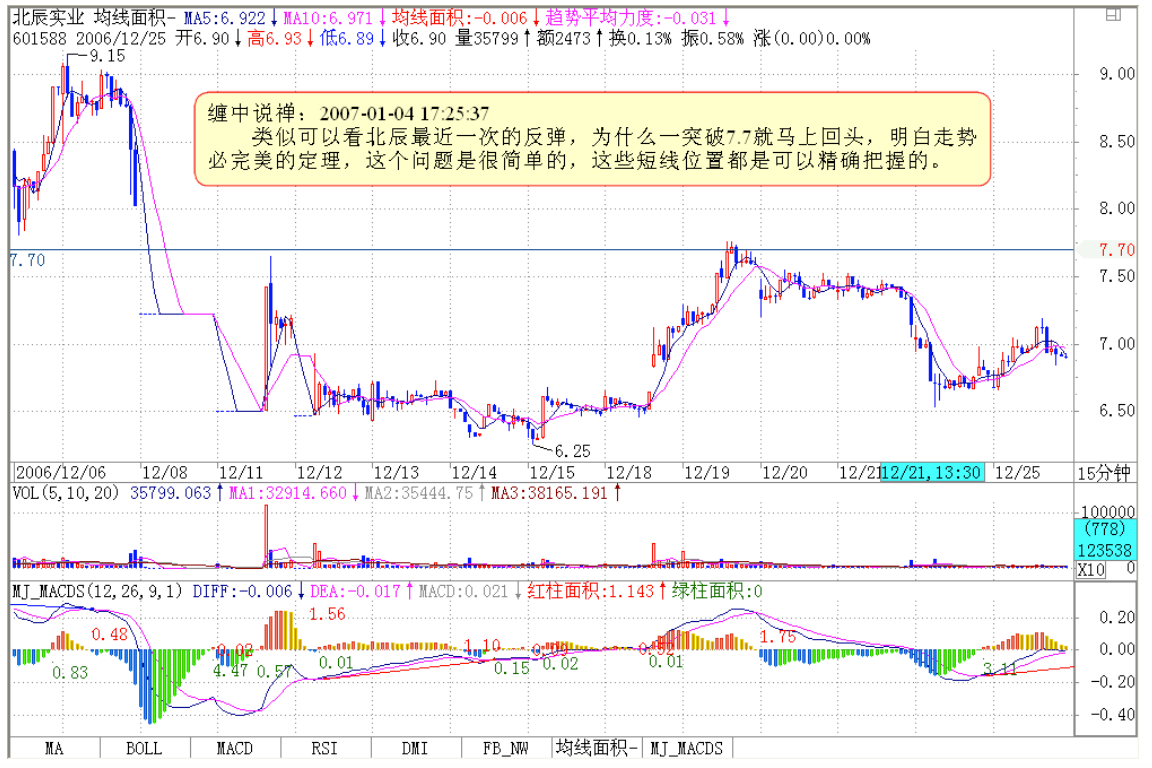Click the MA5:6.922 value in header
Viewport: 1152px width, 768px height.
click(225, 18)
